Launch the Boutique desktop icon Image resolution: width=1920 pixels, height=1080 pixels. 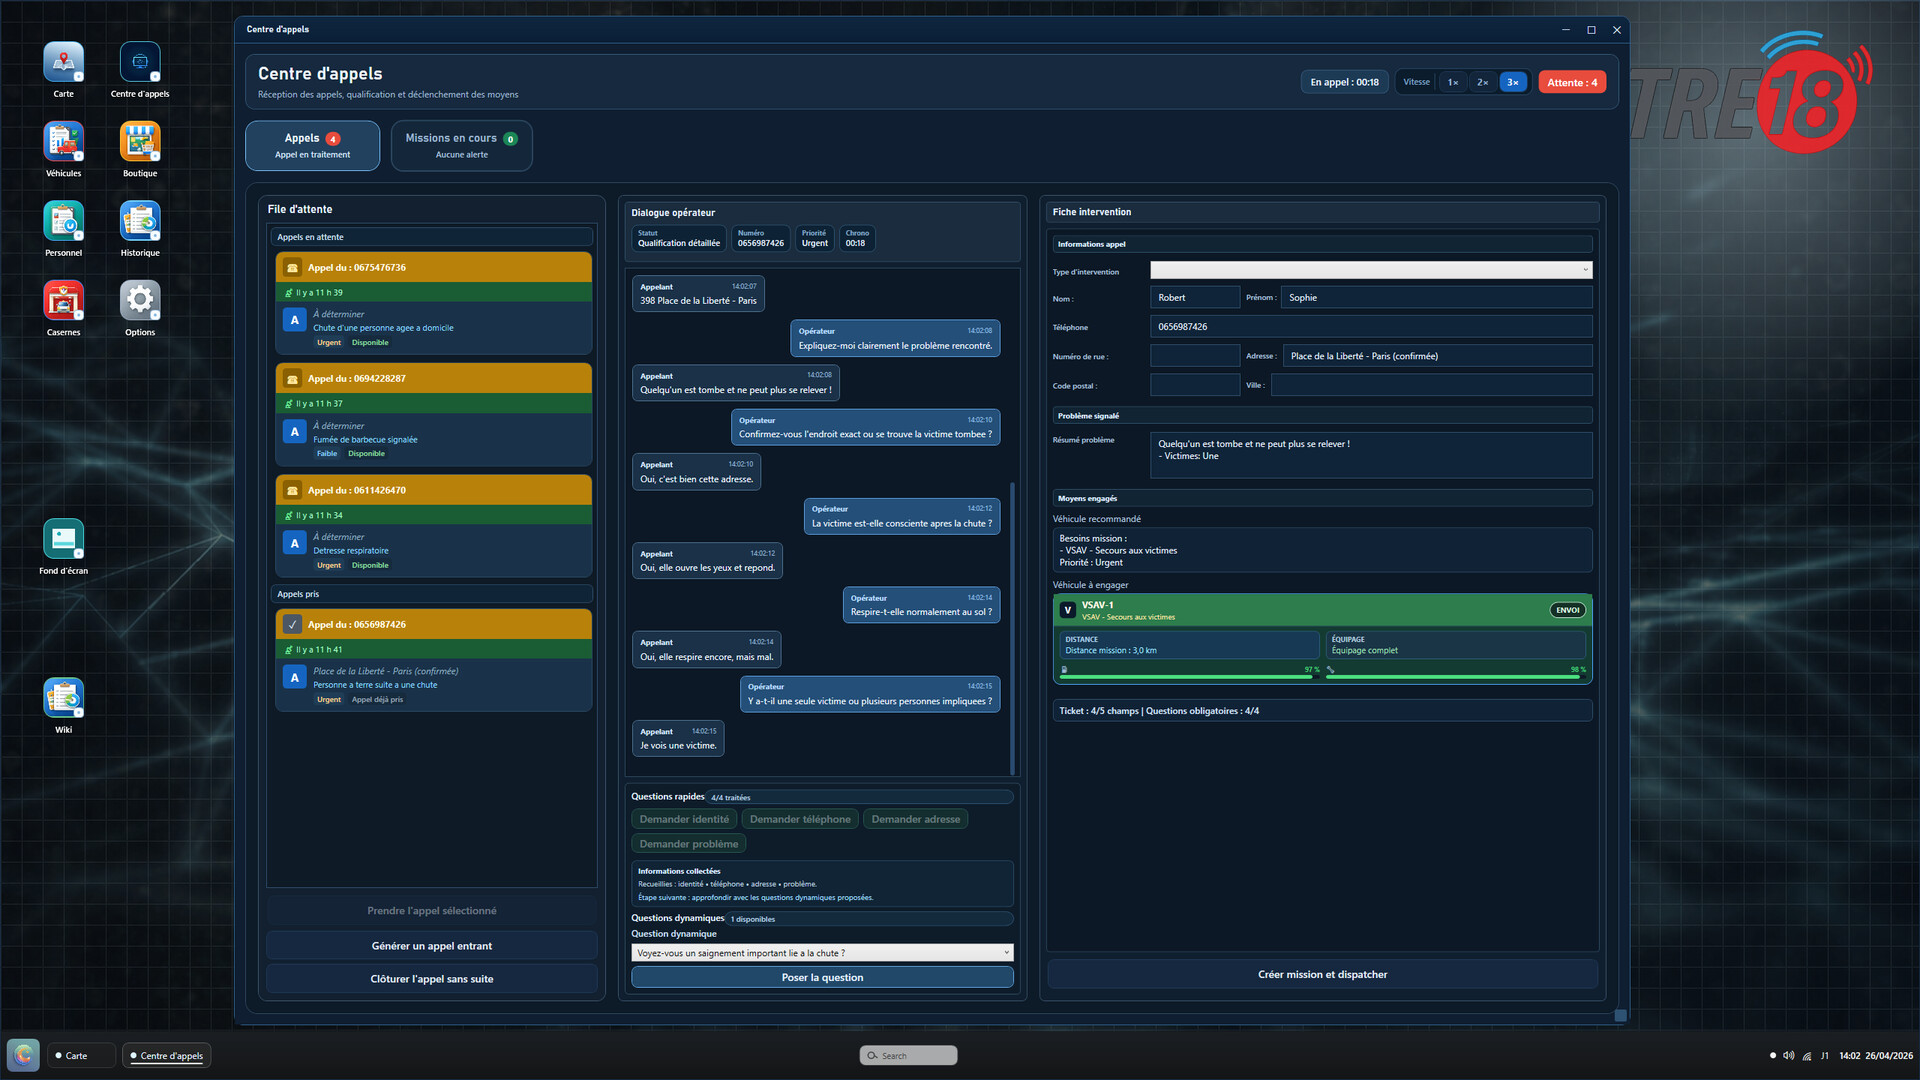[x=140, y=142]
